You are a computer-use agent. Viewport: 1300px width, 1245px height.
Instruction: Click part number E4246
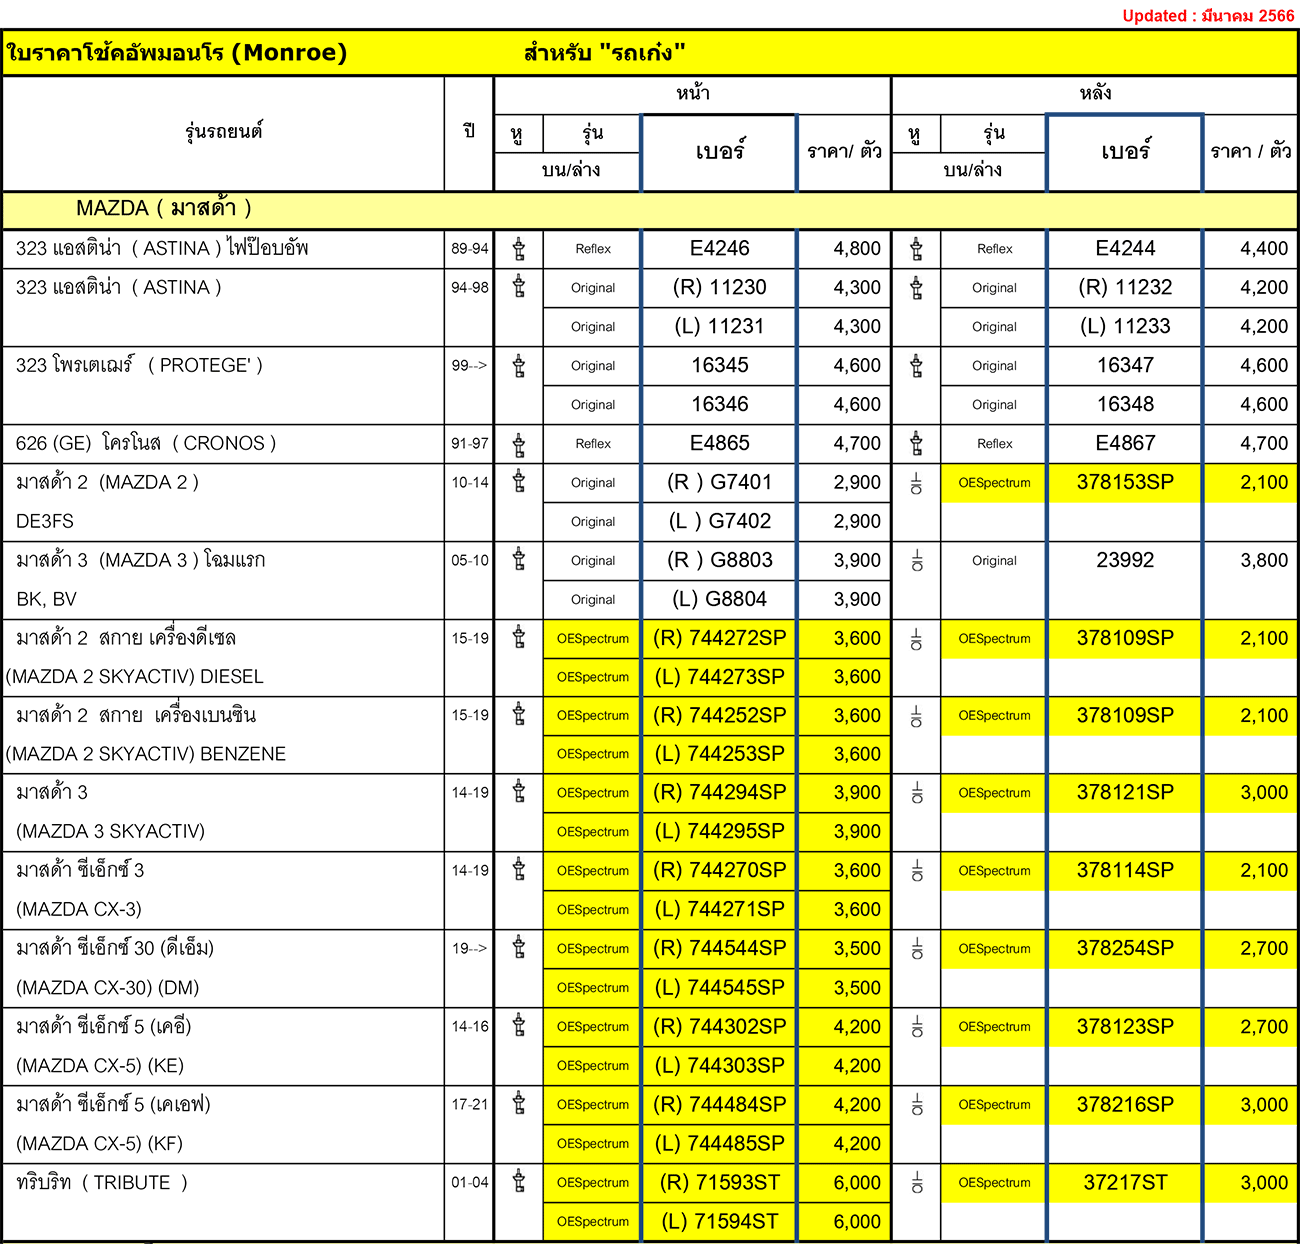(719, 248)
